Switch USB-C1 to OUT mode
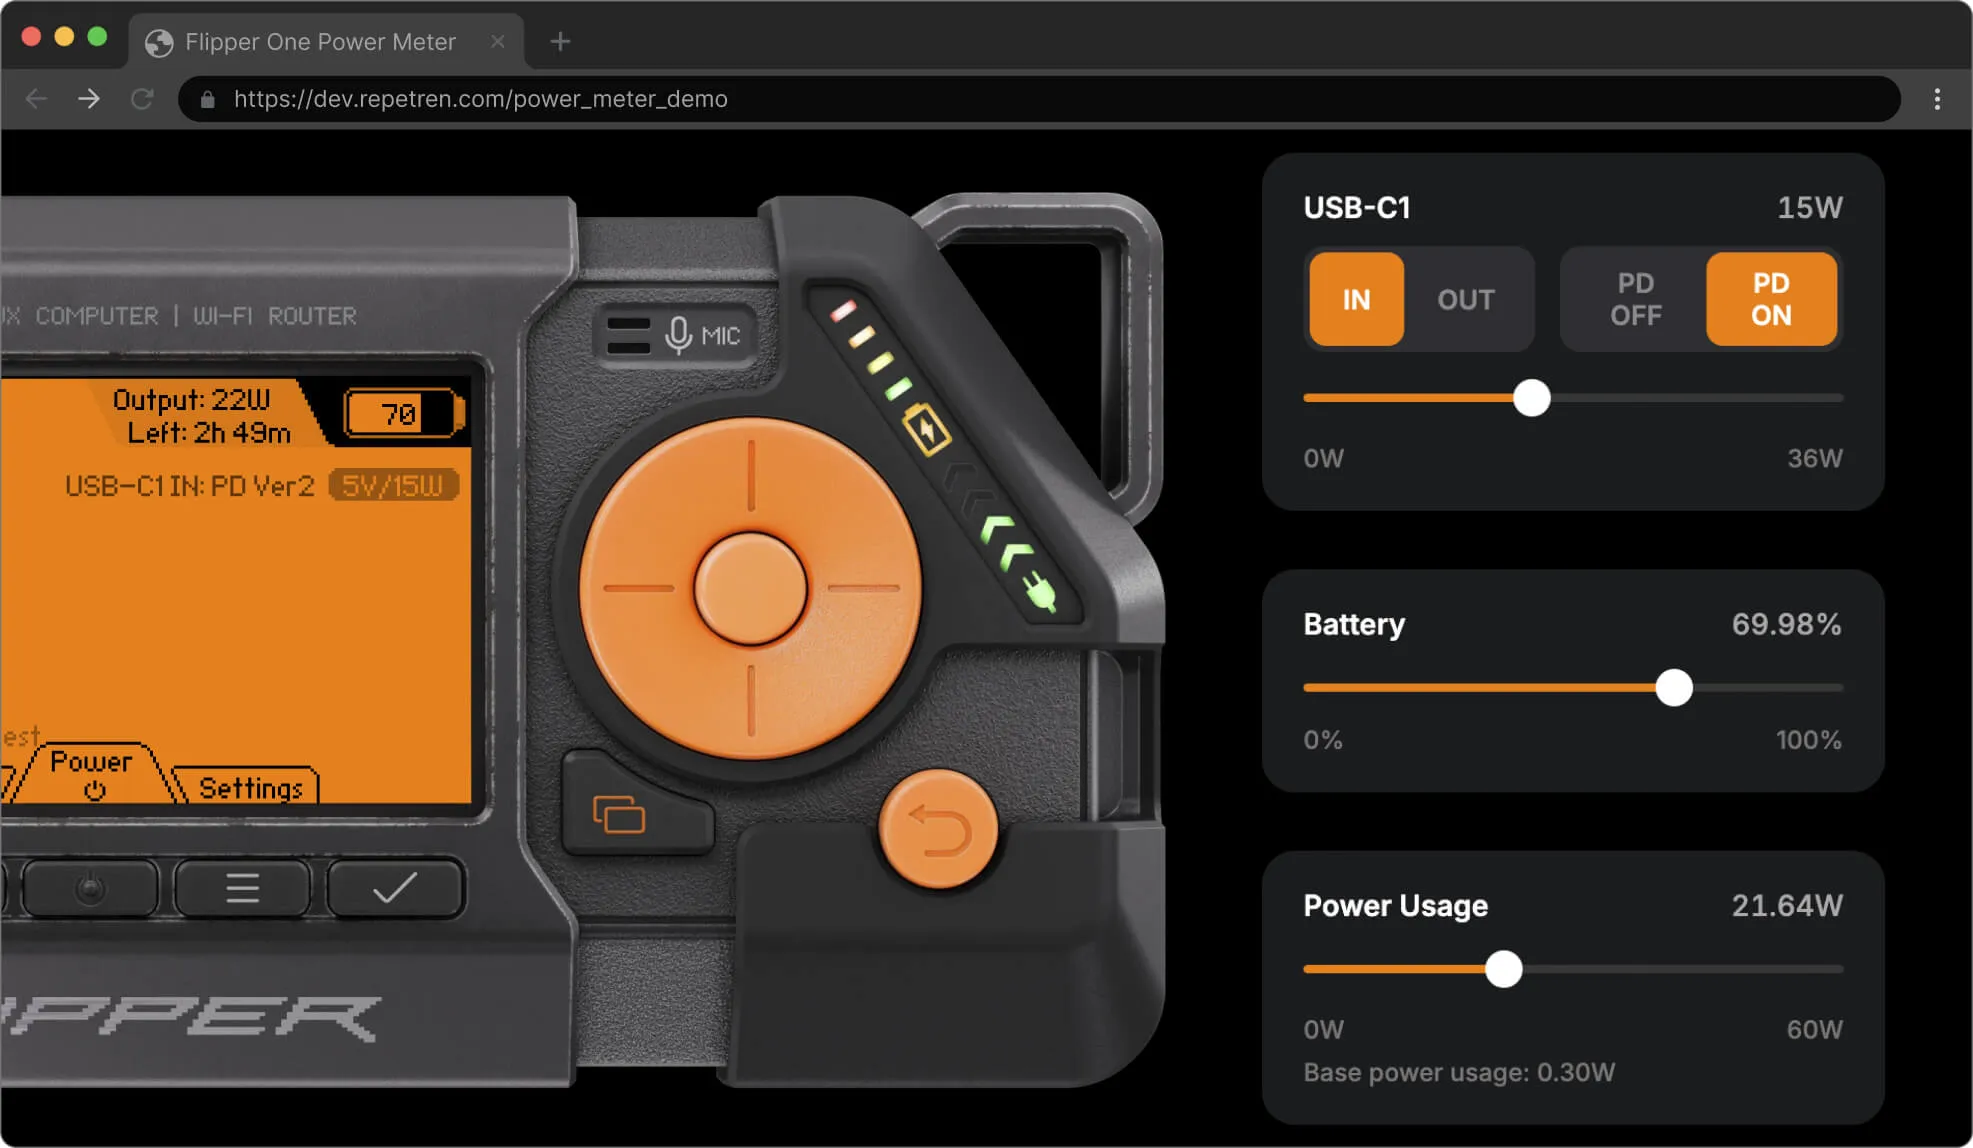 1466,299
